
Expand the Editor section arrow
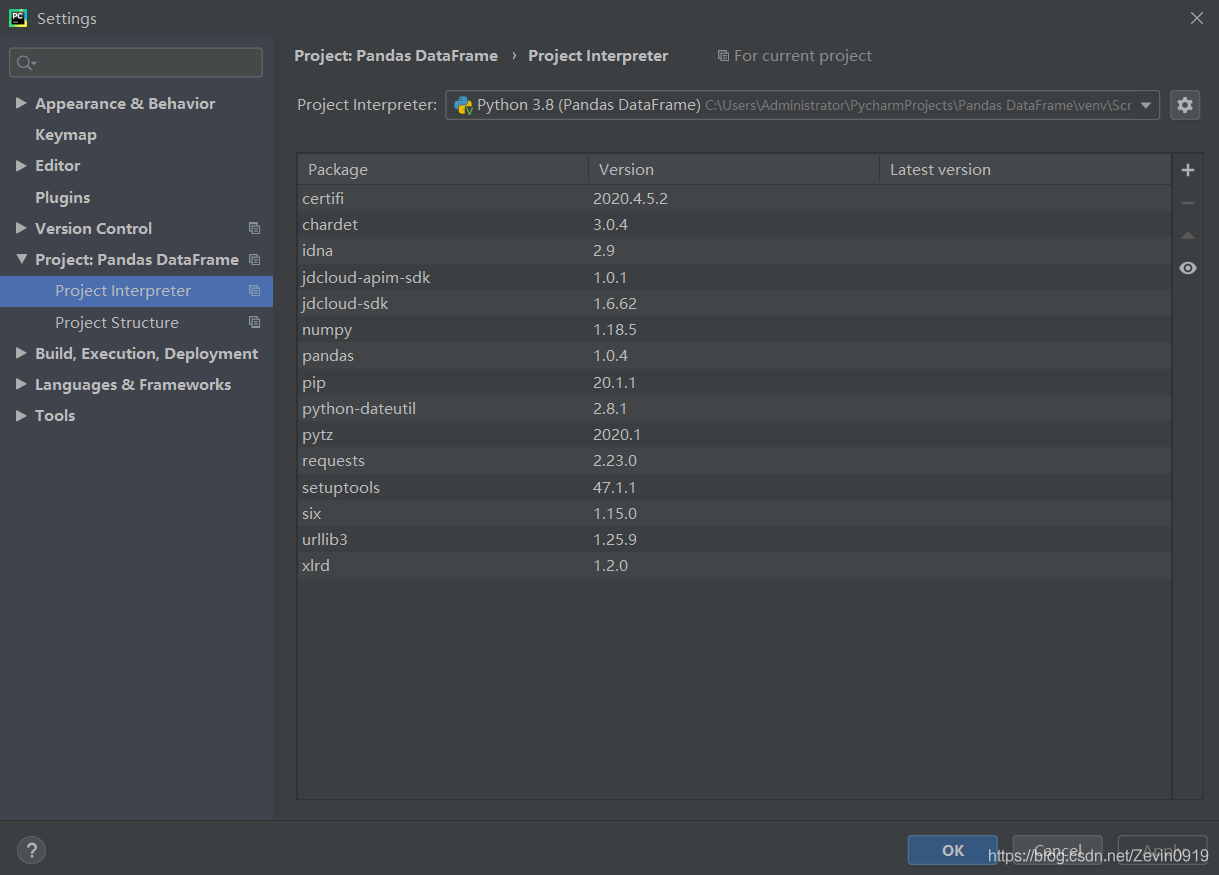[21, 165]
